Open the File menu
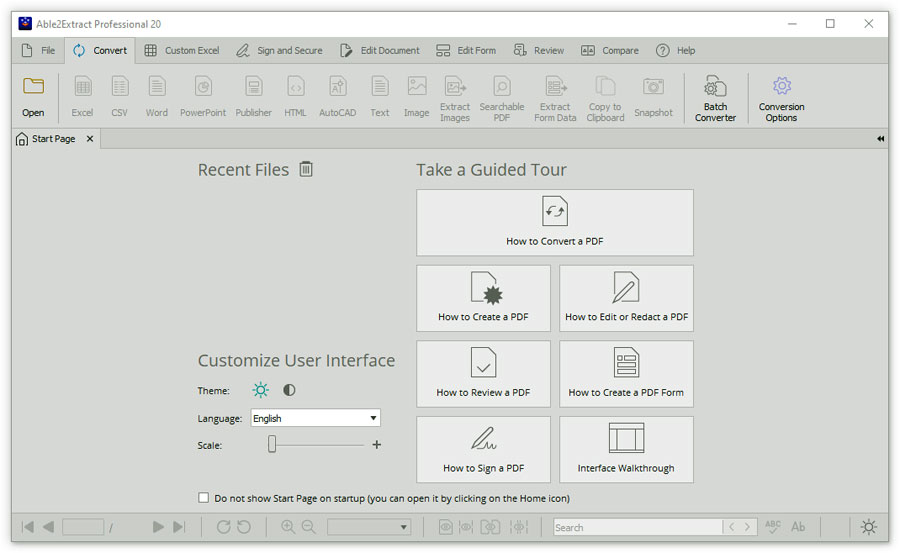 [x=38, y=51]
